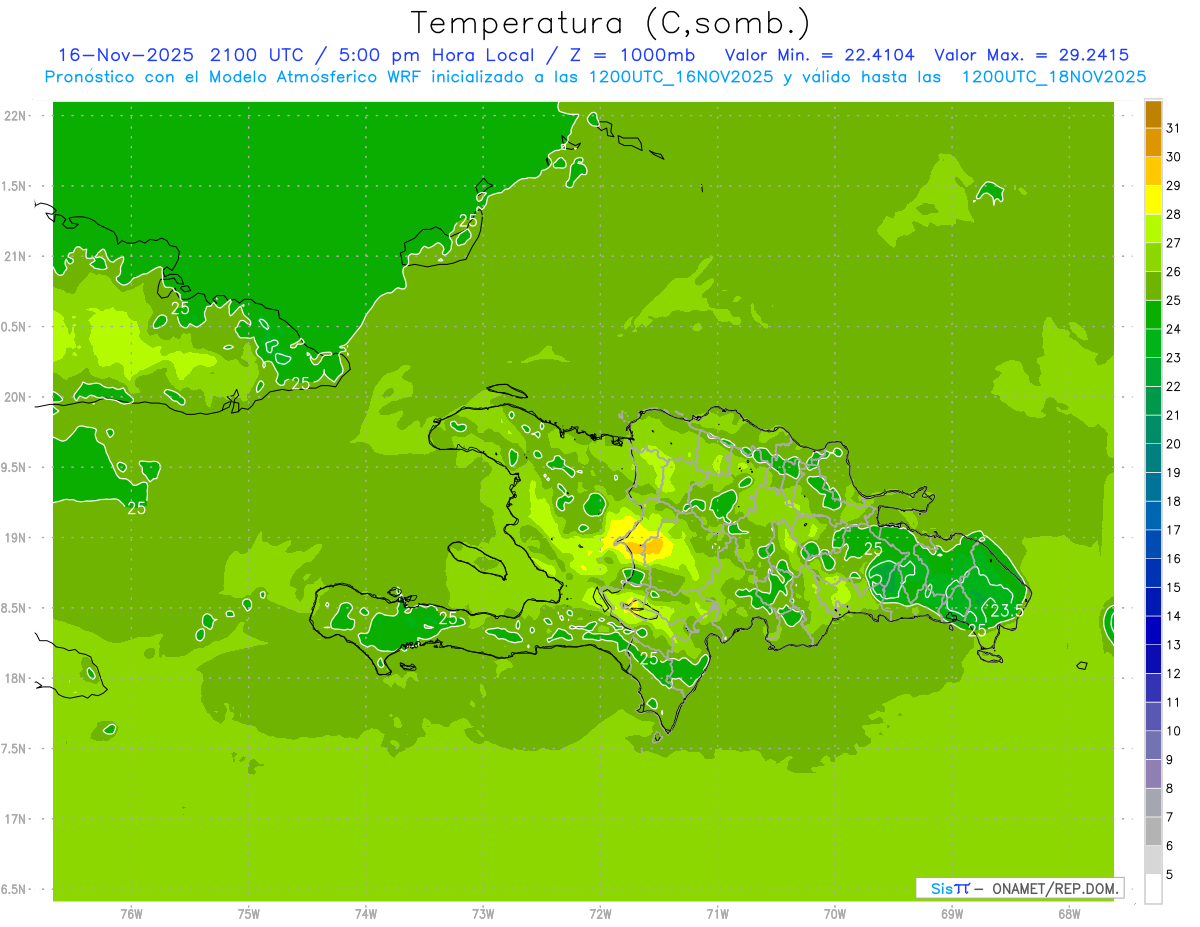Click the "75W" longitude axis label

click(x=249, y=914)
